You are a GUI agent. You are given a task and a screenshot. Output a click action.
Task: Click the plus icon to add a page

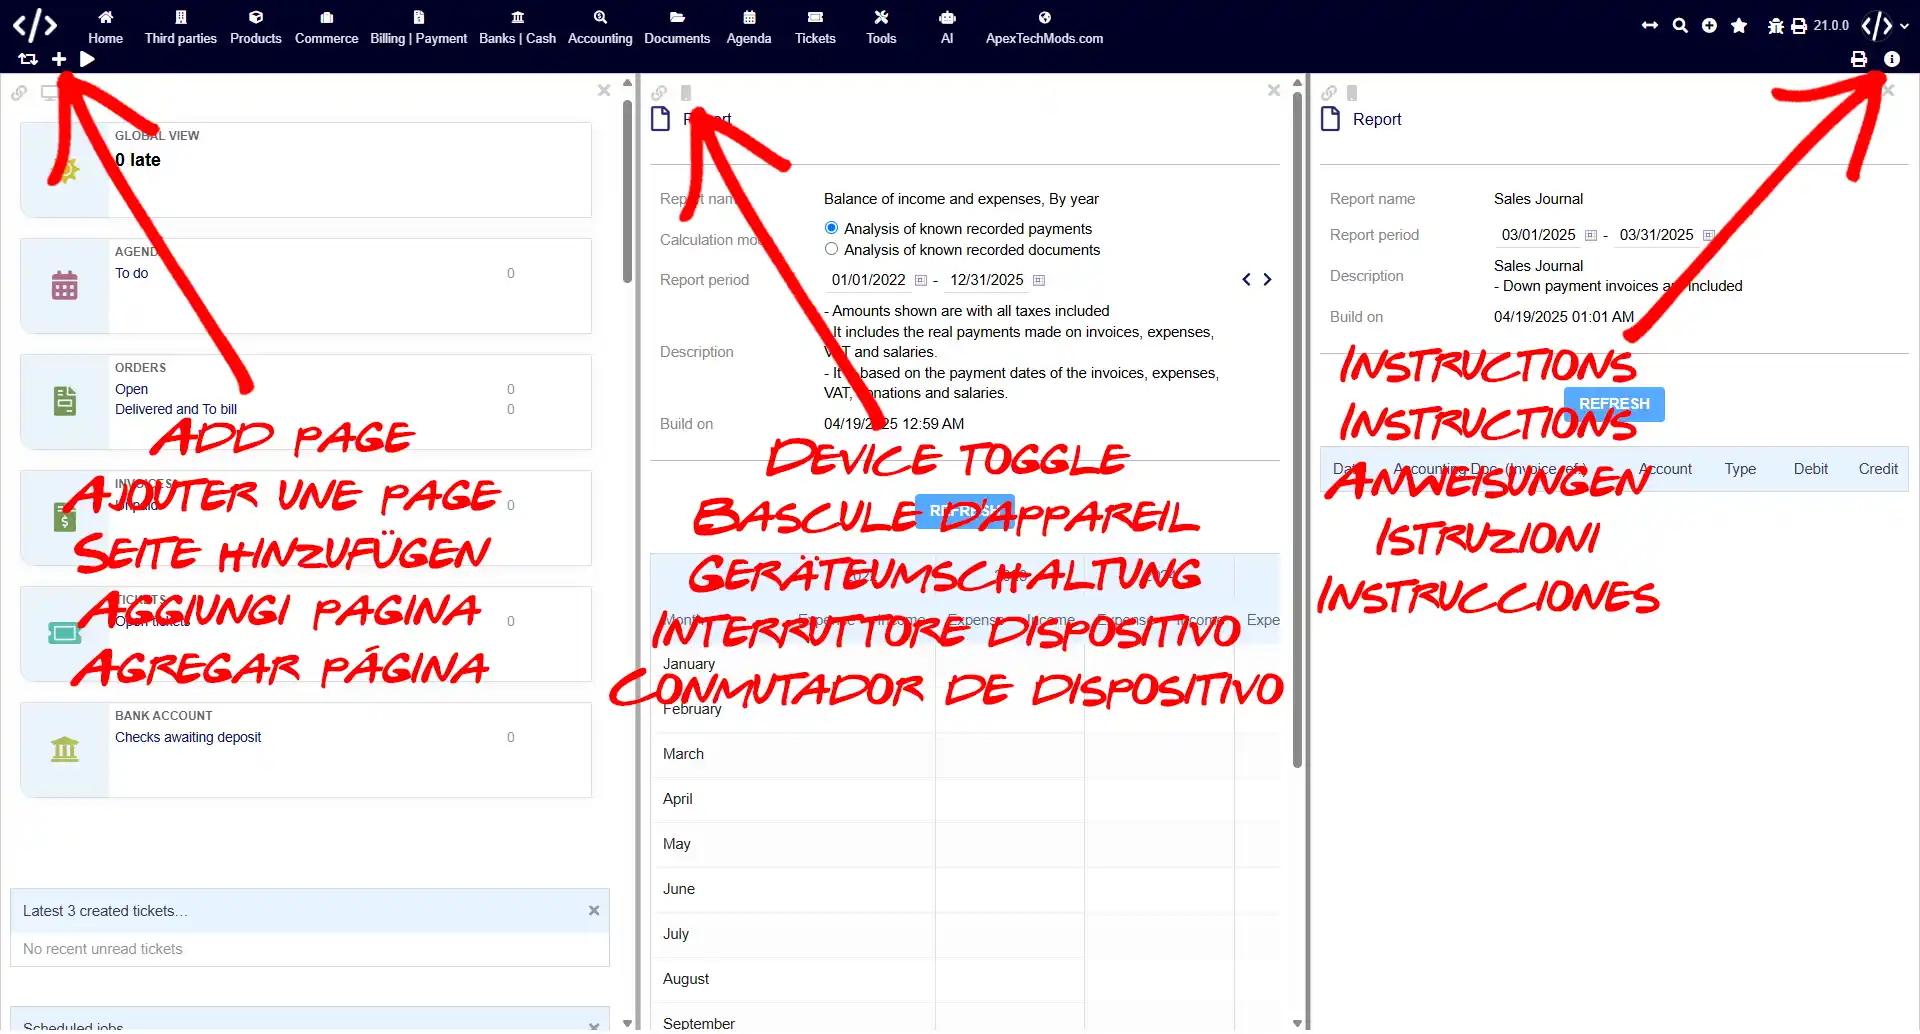(59, 60)
